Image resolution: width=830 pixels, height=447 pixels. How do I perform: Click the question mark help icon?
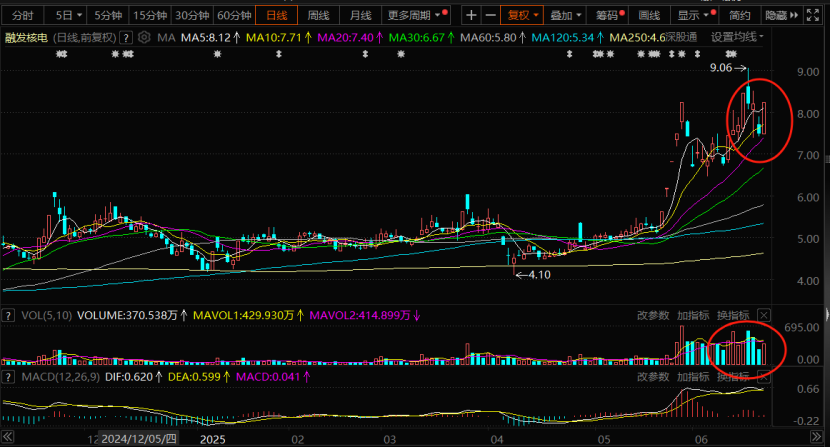click(126, 37)
